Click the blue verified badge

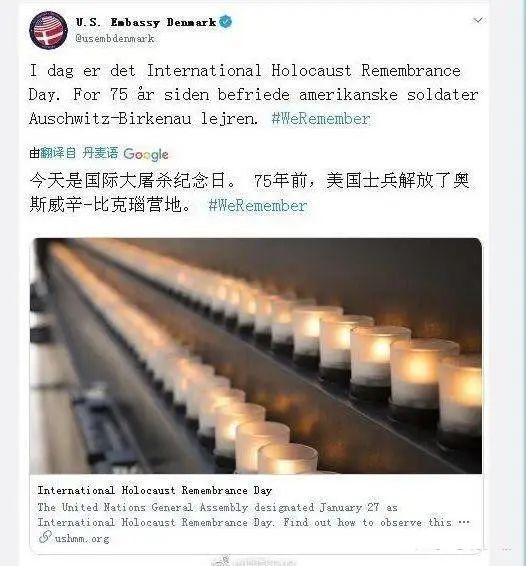coord(226,22)
